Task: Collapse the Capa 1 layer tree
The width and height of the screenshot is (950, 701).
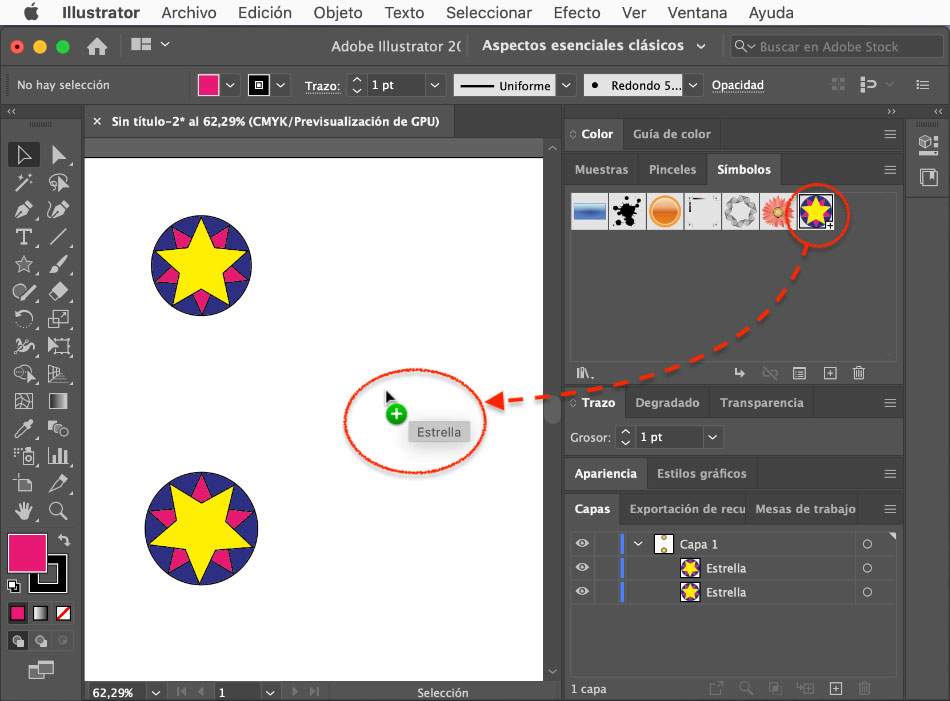Action: (639, 544)
